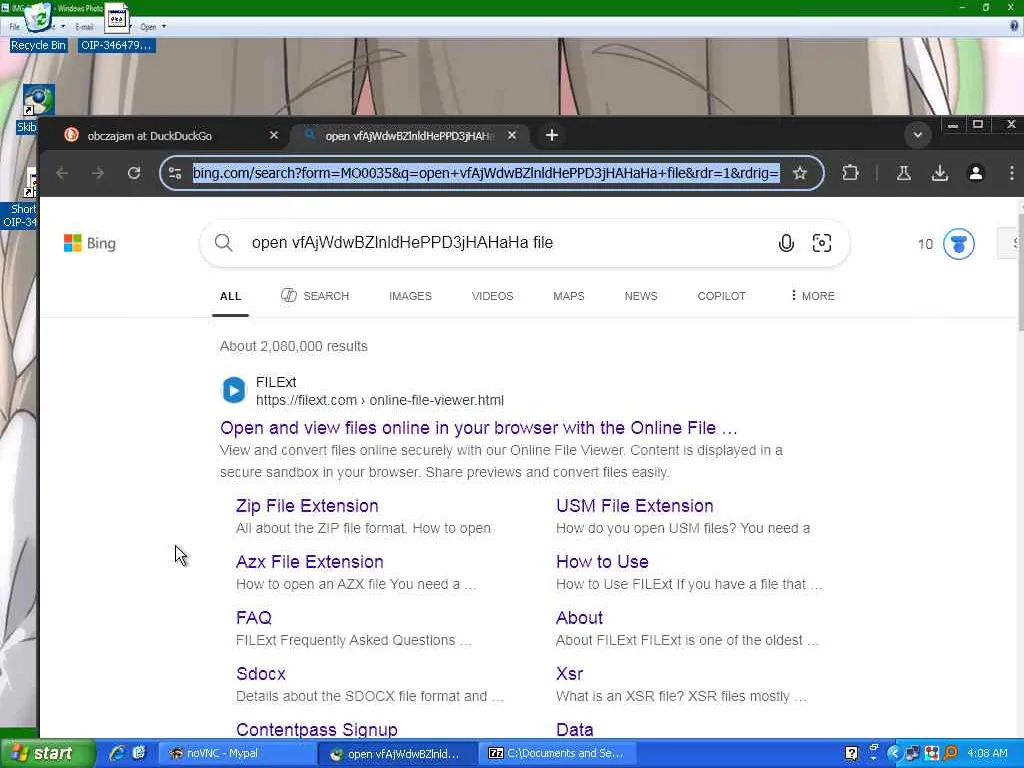The width and height of the screenshot is (1024, 768).
Task: Switch to the NEWS tab
Action: [641, 296]
